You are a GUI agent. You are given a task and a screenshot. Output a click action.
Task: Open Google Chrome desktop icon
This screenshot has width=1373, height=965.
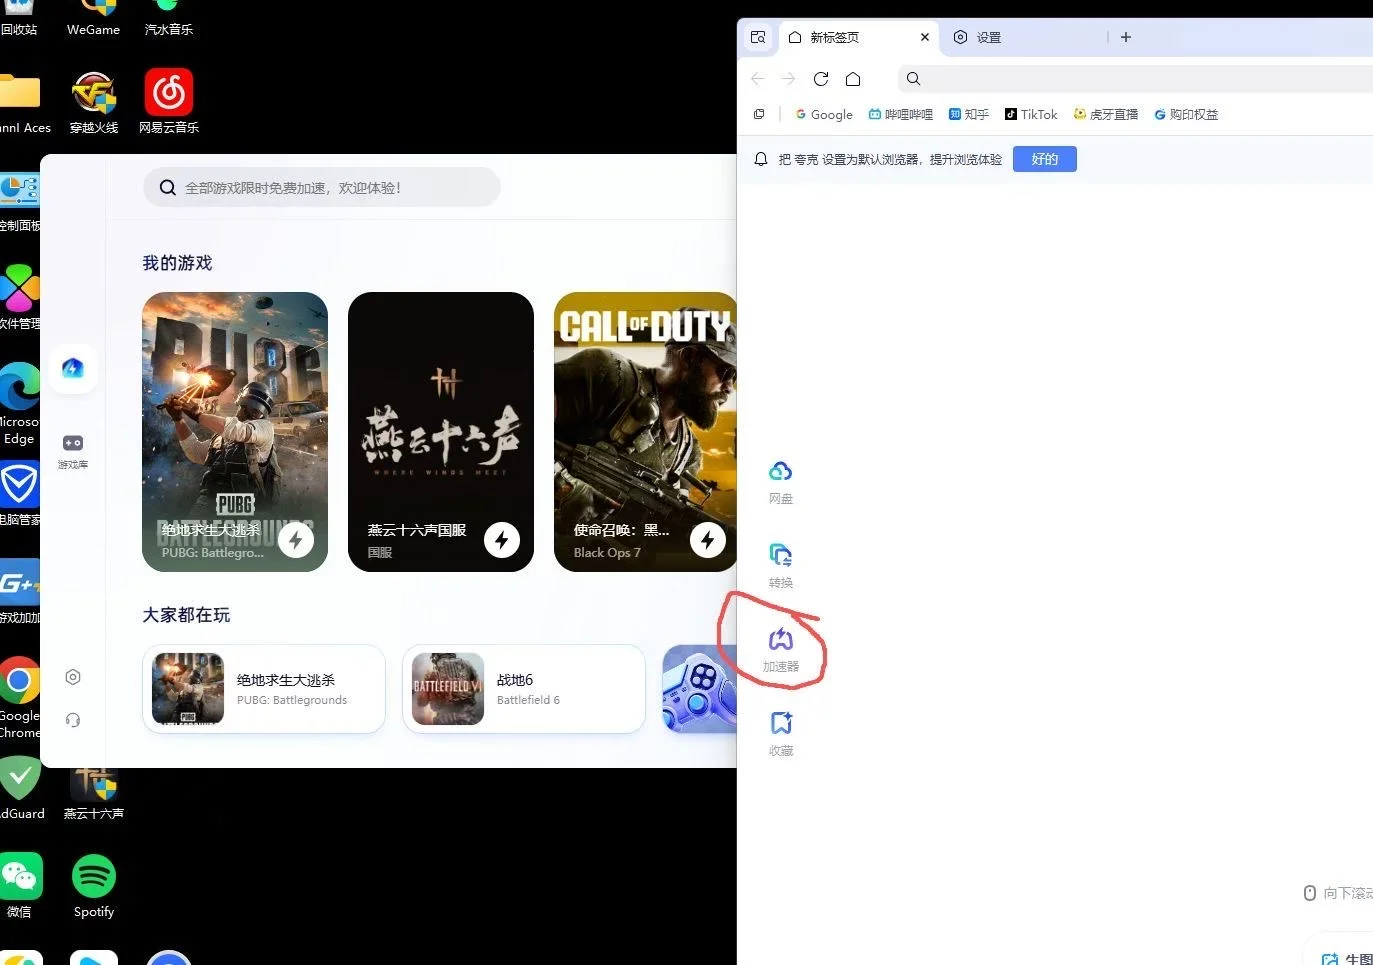20,697
